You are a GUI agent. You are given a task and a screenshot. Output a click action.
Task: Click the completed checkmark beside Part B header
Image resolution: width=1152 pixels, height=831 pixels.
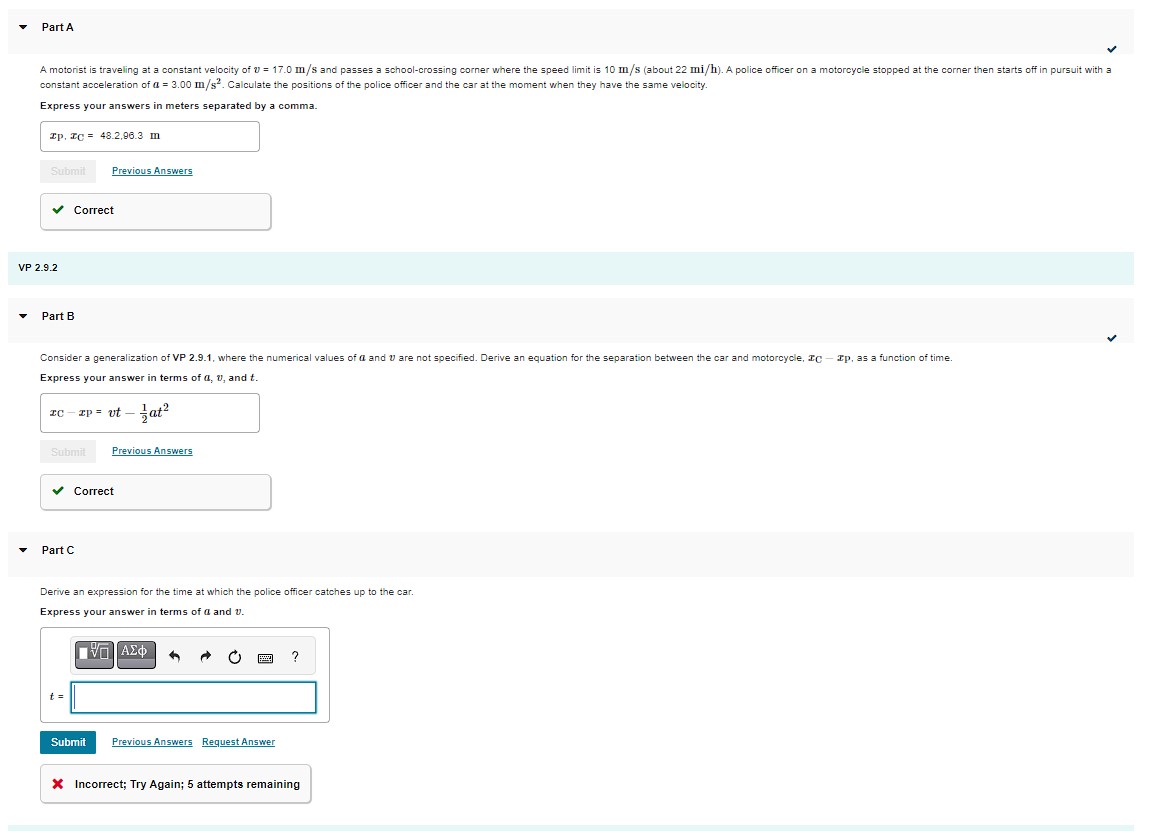(1110, 338)
